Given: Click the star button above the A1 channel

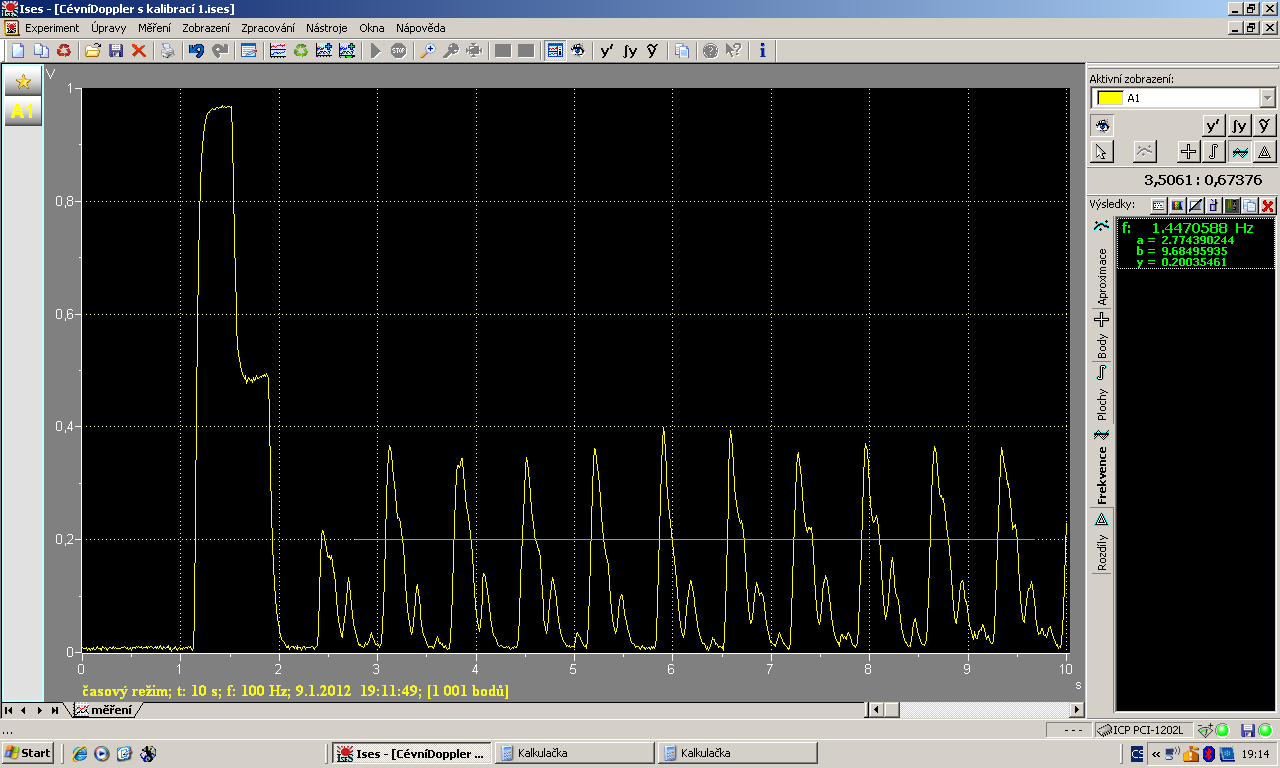Looking at the screenshot, I should click(23, 82).
